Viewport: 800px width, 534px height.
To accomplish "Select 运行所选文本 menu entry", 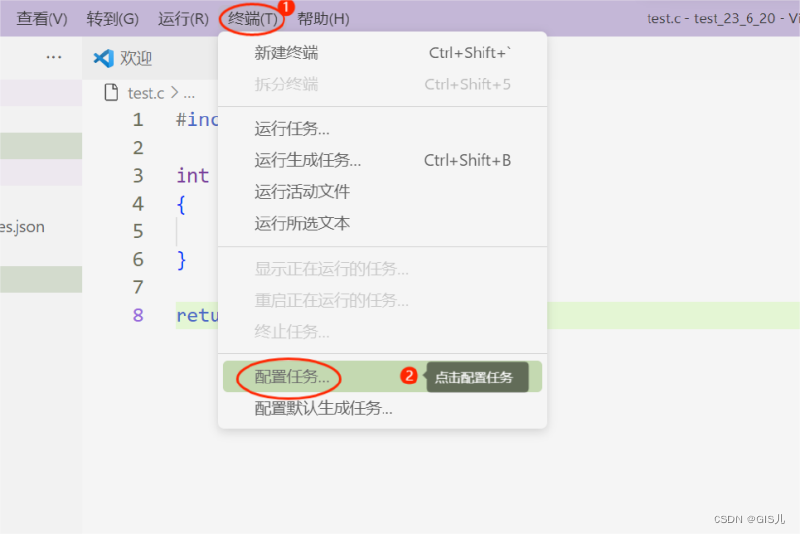I will (382, 223).
